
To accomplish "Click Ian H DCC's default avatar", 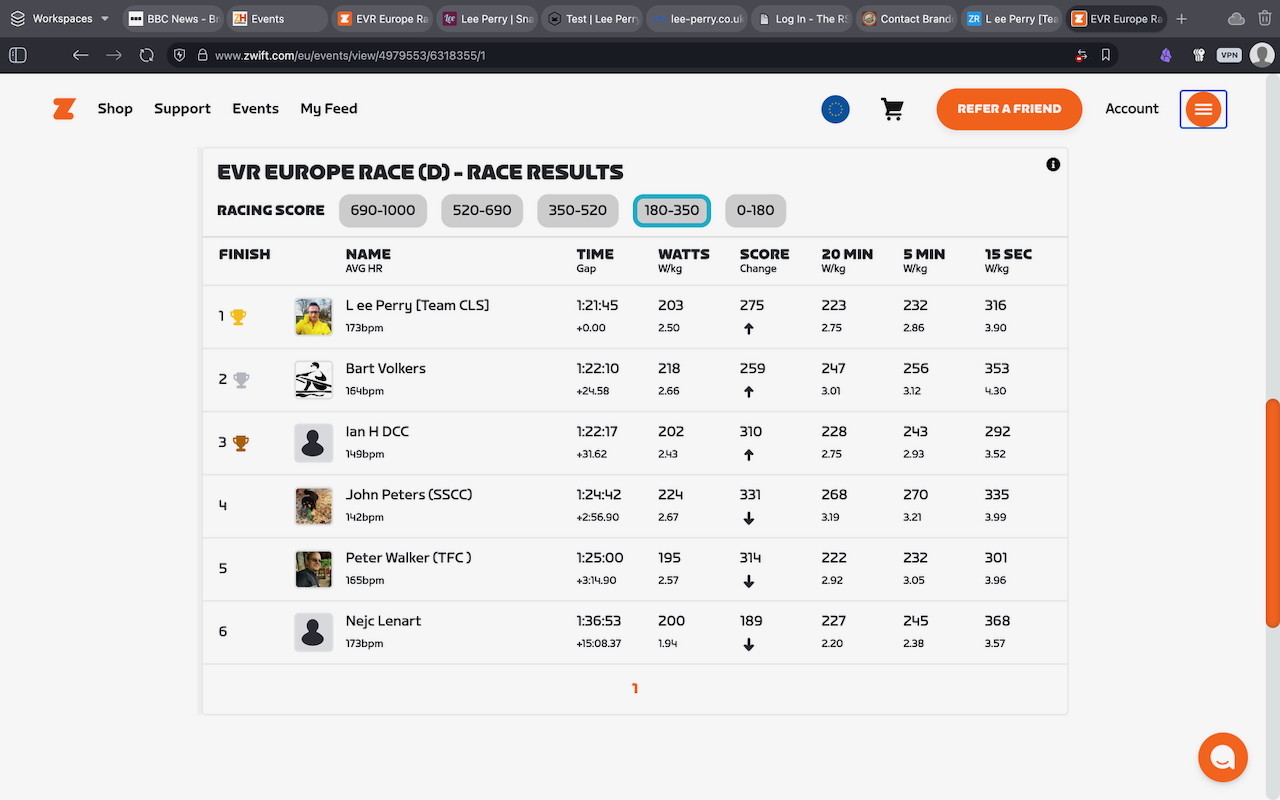I will click(313, 443).
